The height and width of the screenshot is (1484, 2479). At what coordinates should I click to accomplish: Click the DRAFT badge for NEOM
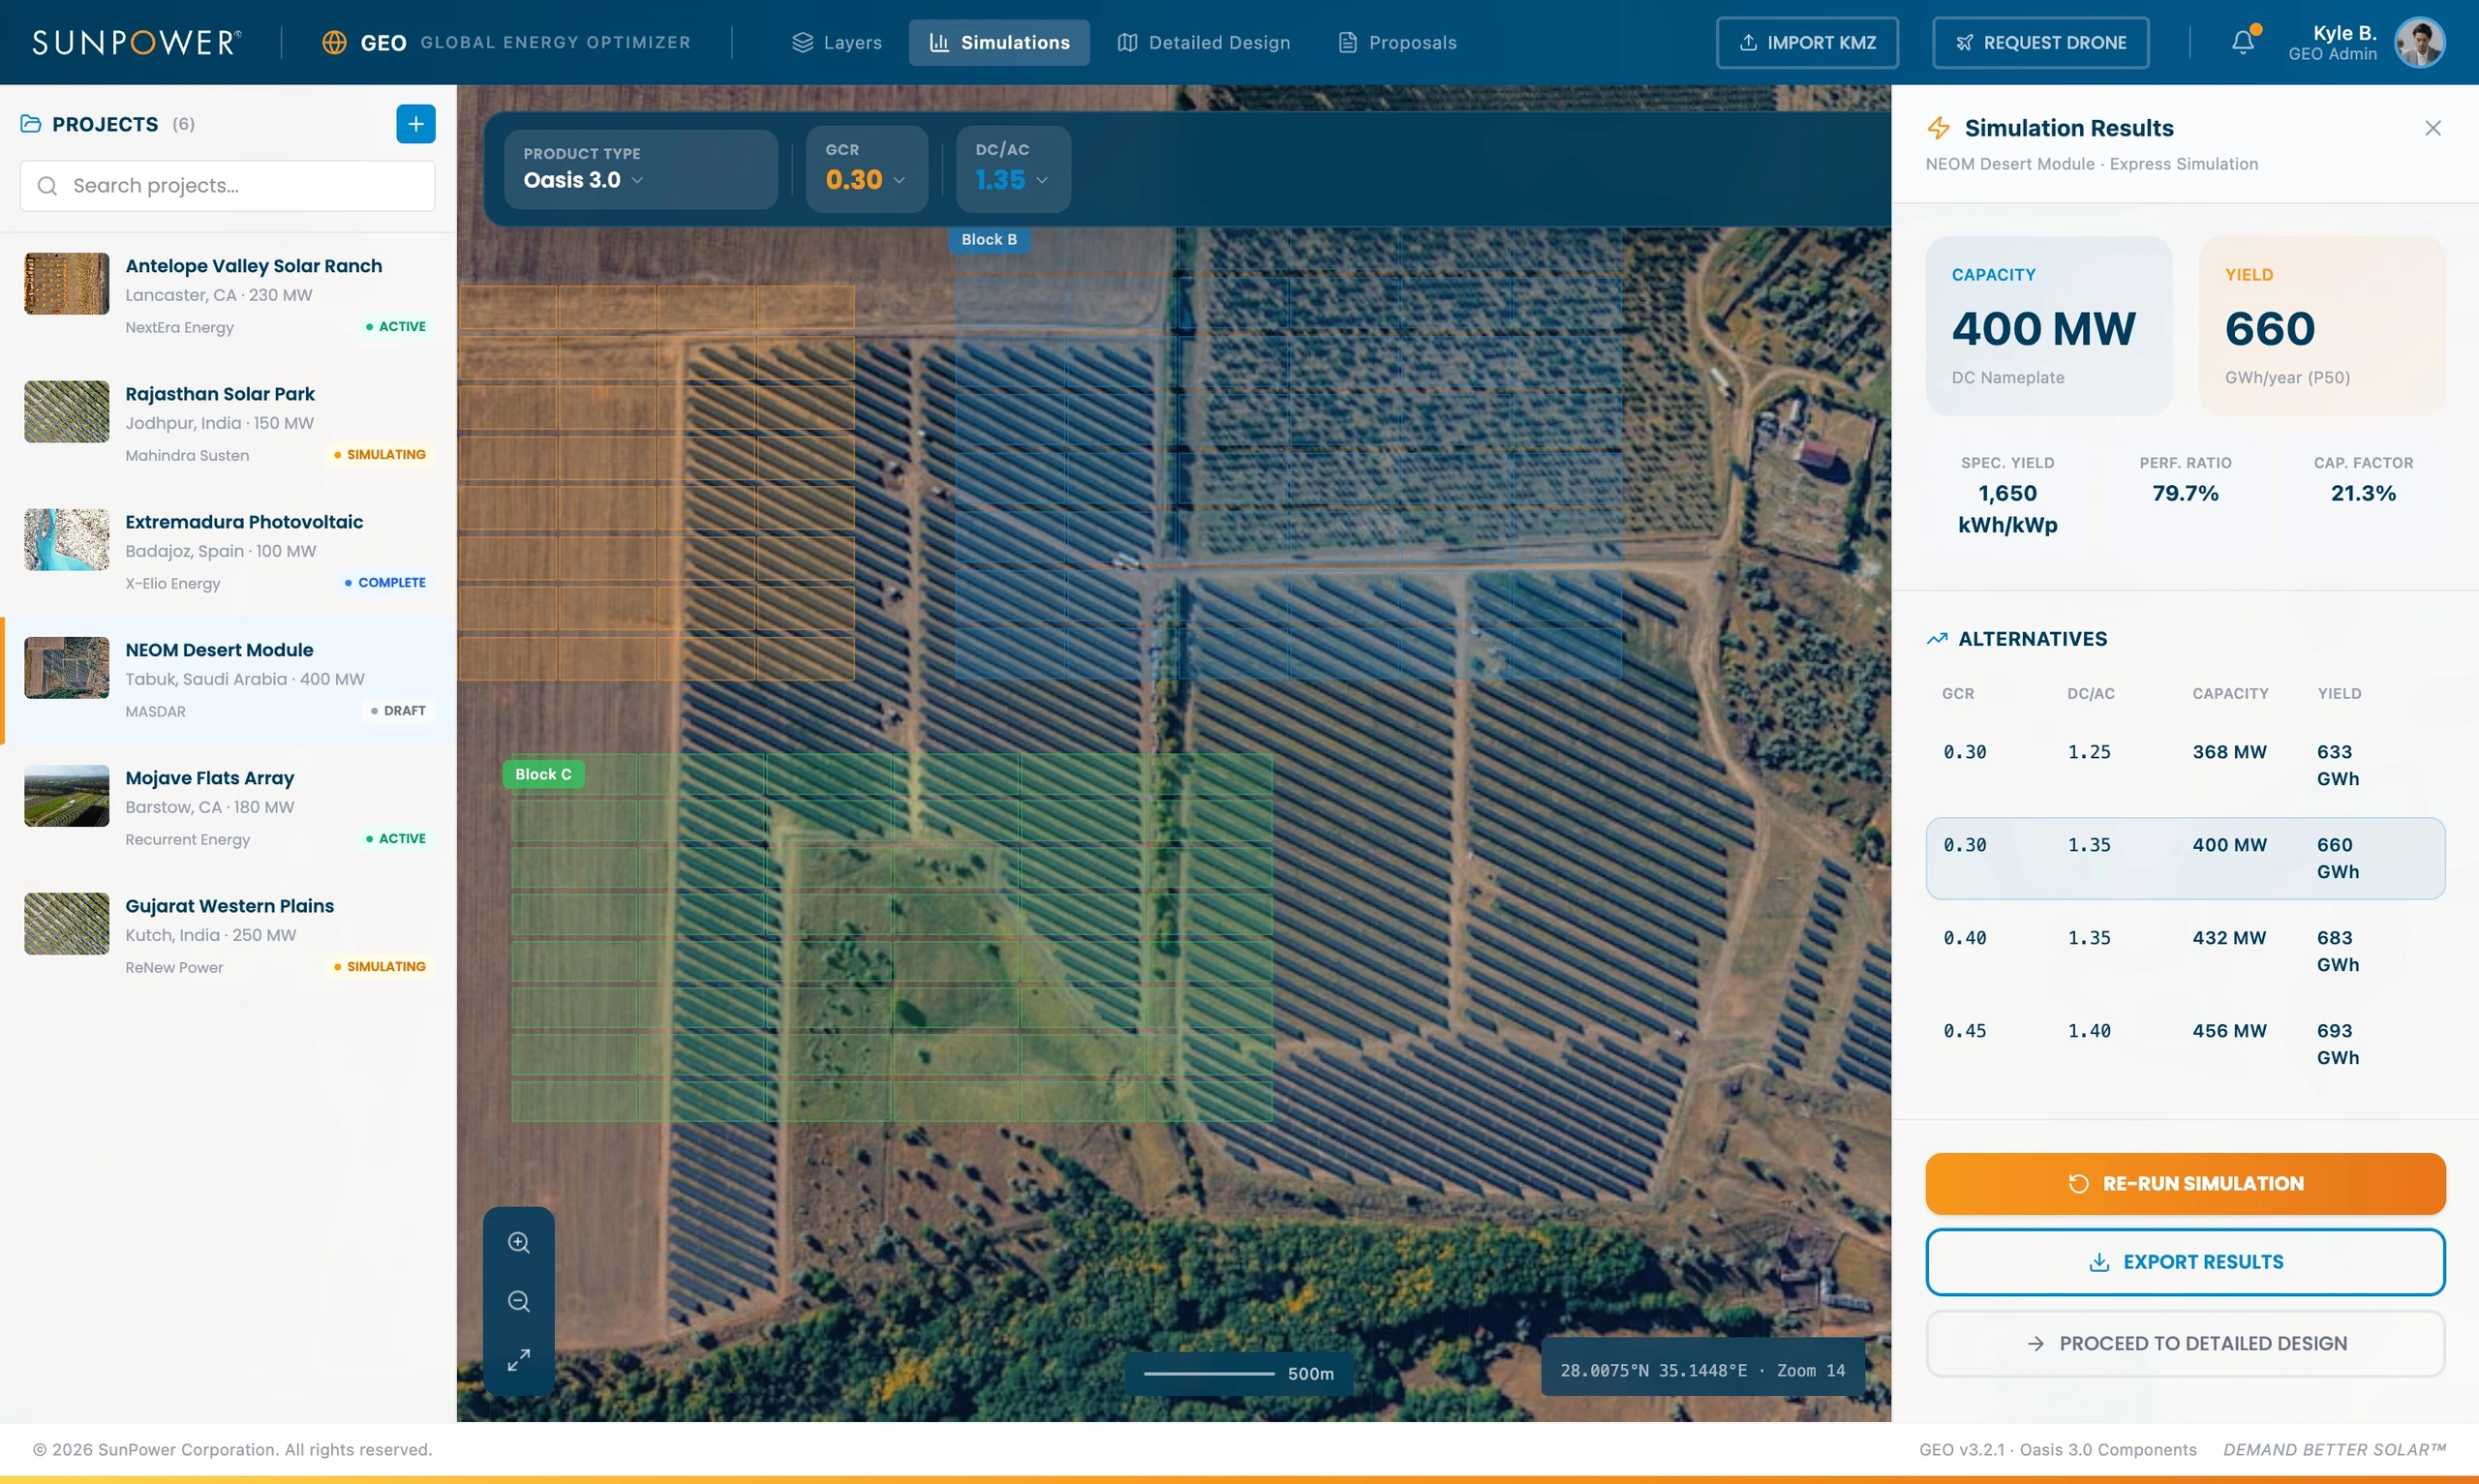[398, 711]
